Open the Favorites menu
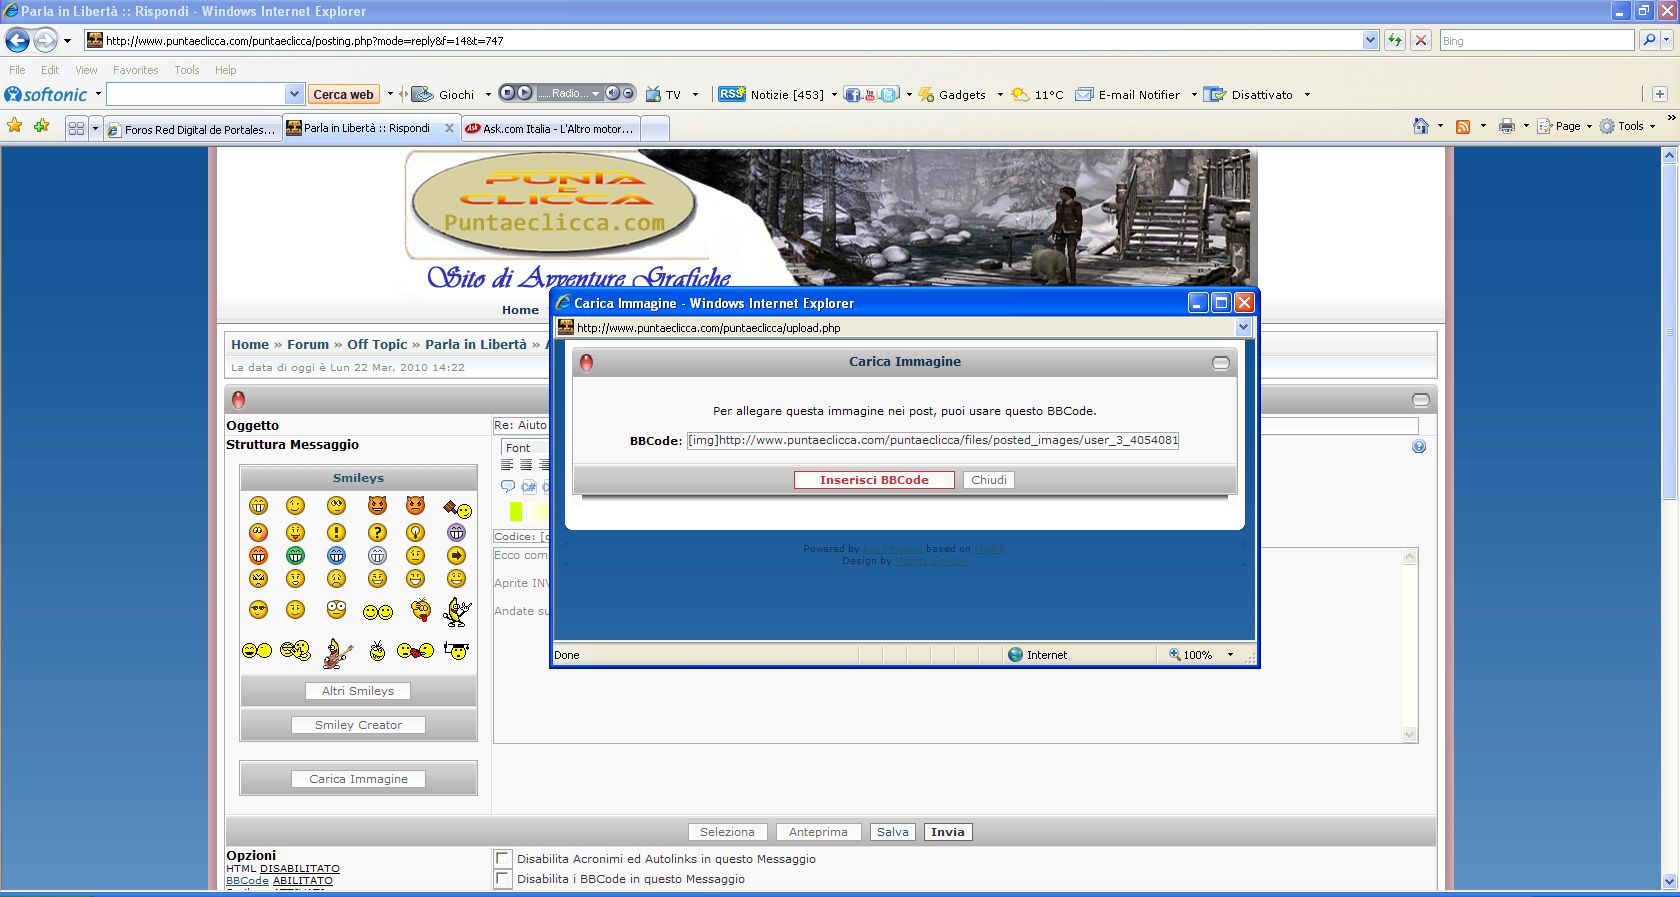 point(135,70)
